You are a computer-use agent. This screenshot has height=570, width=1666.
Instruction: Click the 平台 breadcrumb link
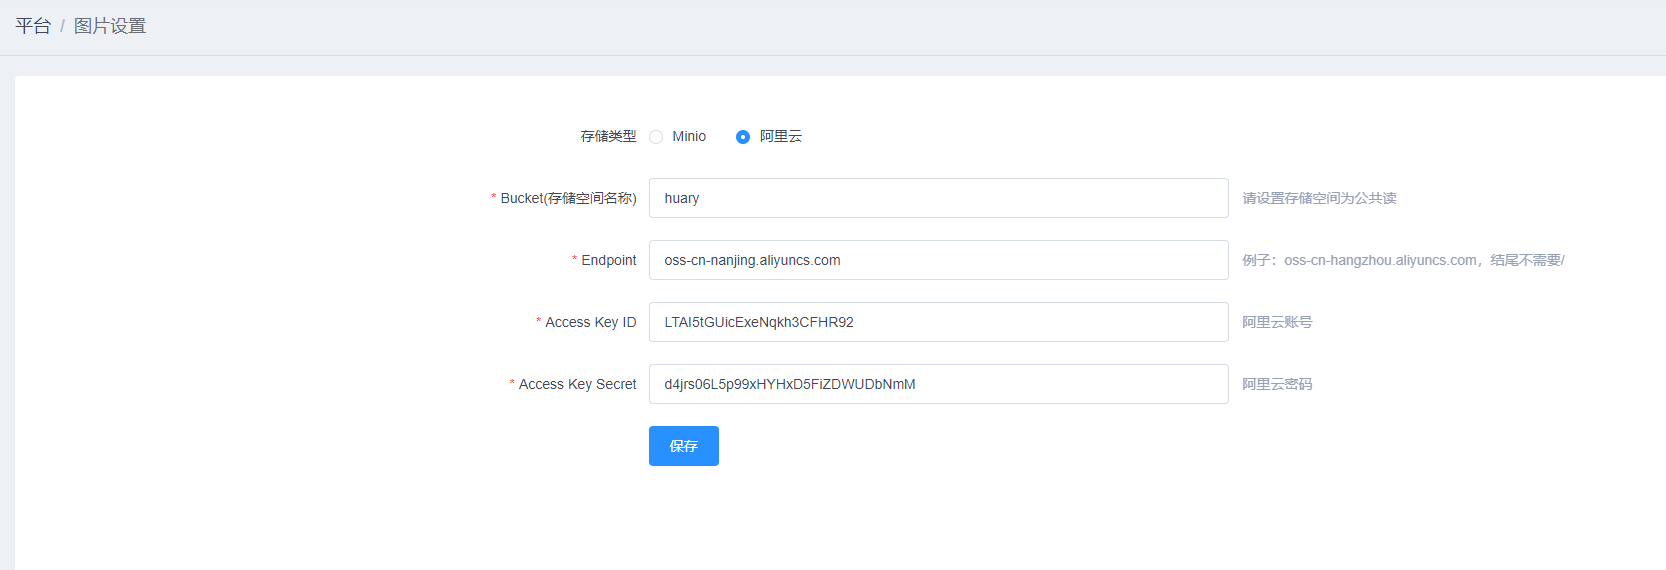33,26
